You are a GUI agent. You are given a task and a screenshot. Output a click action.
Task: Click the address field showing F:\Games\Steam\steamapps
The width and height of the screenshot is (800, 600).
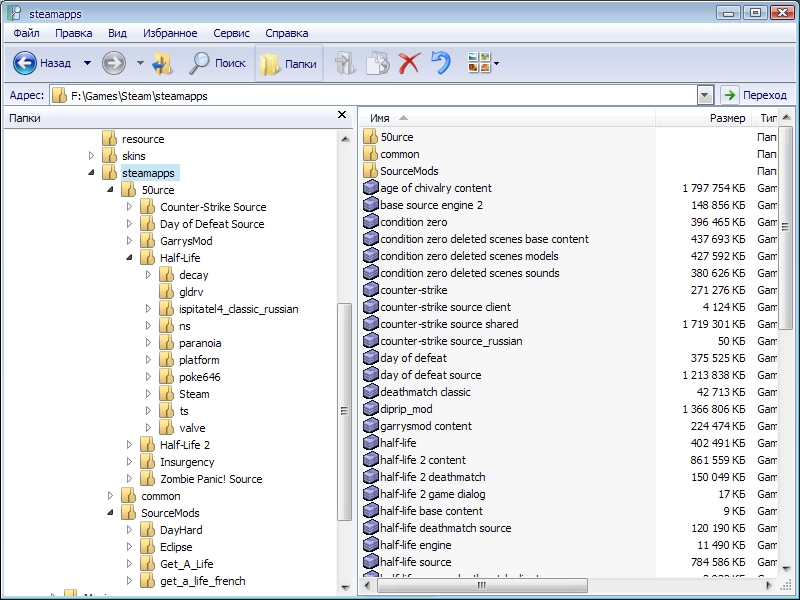click(x=380, y=95)
